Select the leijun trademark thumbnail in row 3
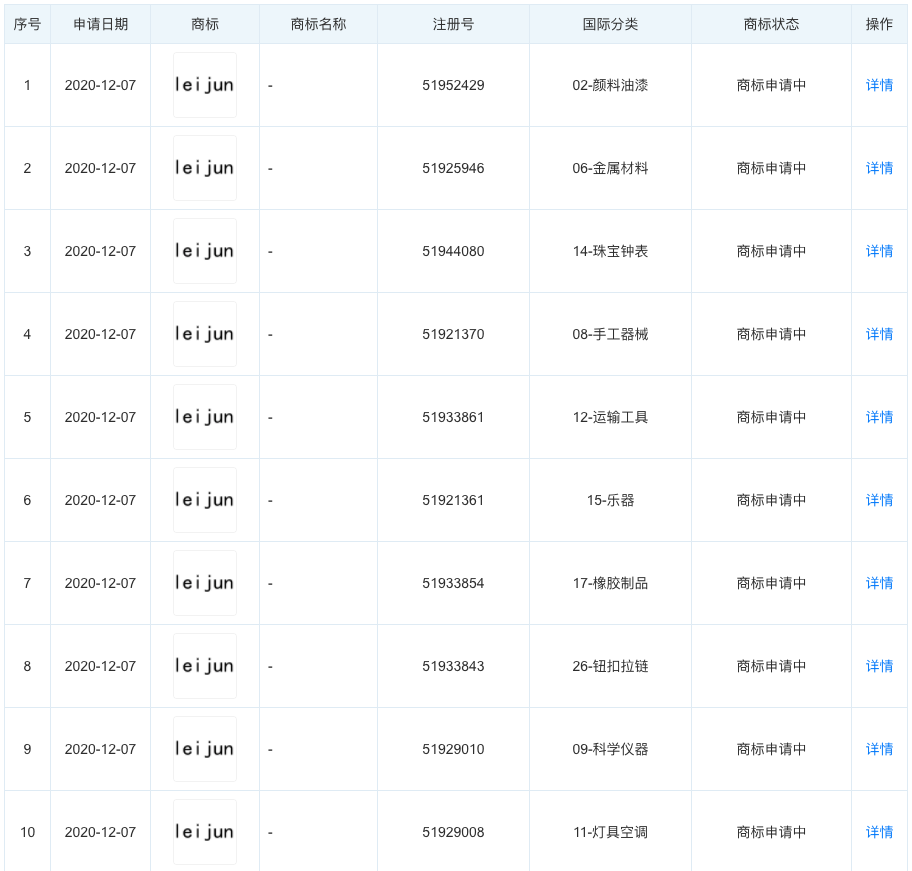 point(204,251)
